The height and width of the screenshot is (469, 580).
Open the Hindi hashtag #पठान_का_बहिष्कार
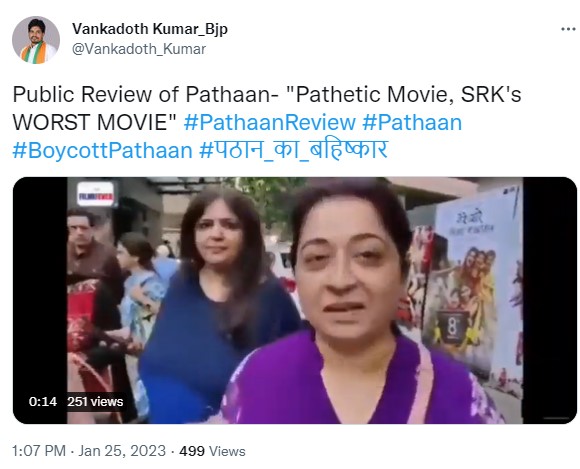pos(293,150)
